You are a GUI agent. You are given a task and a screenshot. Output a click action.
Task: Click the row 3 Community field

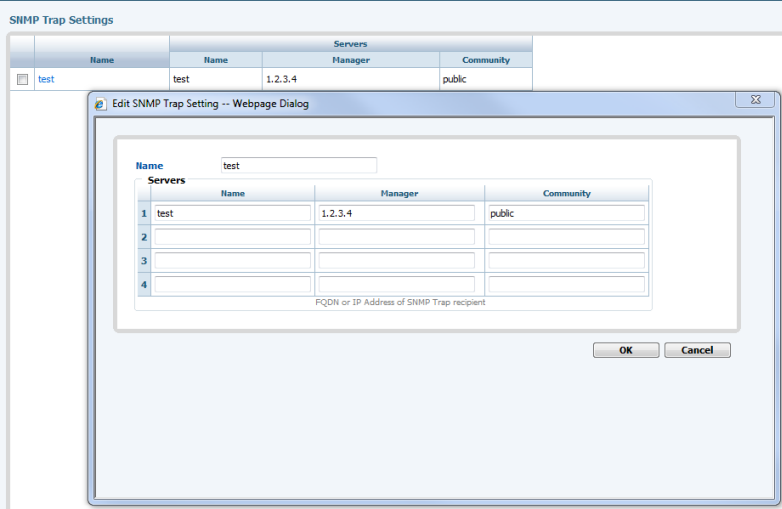click(x=567, y=260)
